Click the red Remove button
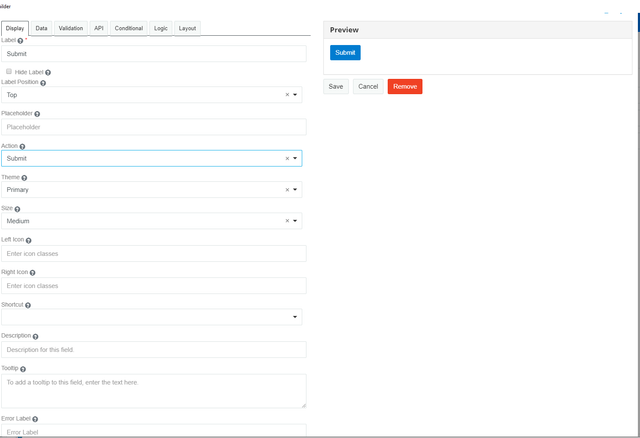 tap(405, 87)
